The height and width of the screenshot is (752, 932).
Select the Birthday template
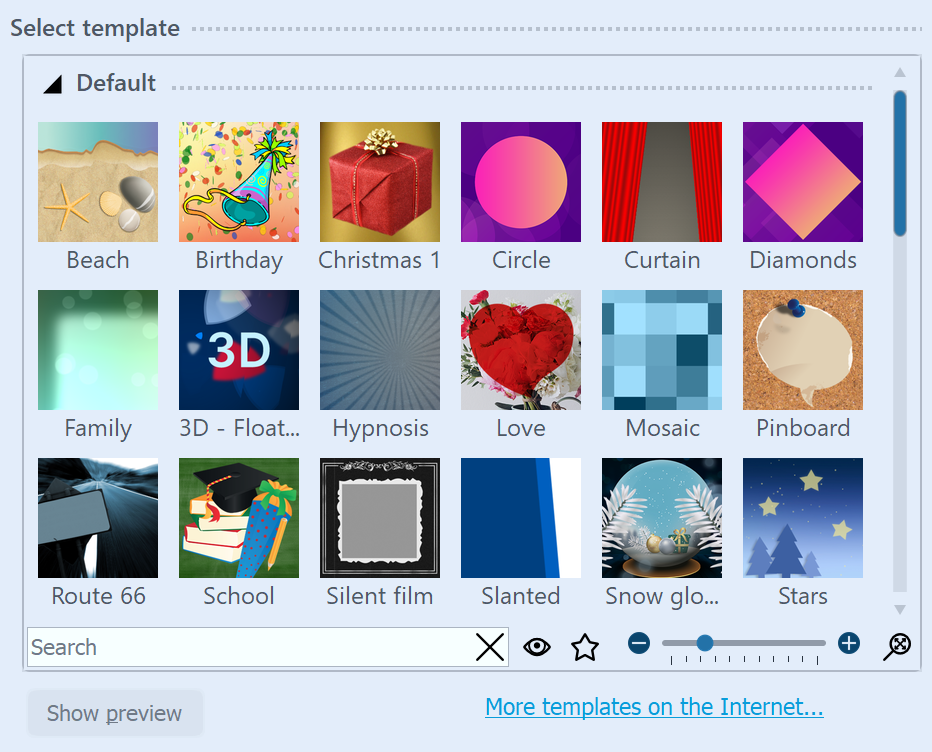pos(238,181)
